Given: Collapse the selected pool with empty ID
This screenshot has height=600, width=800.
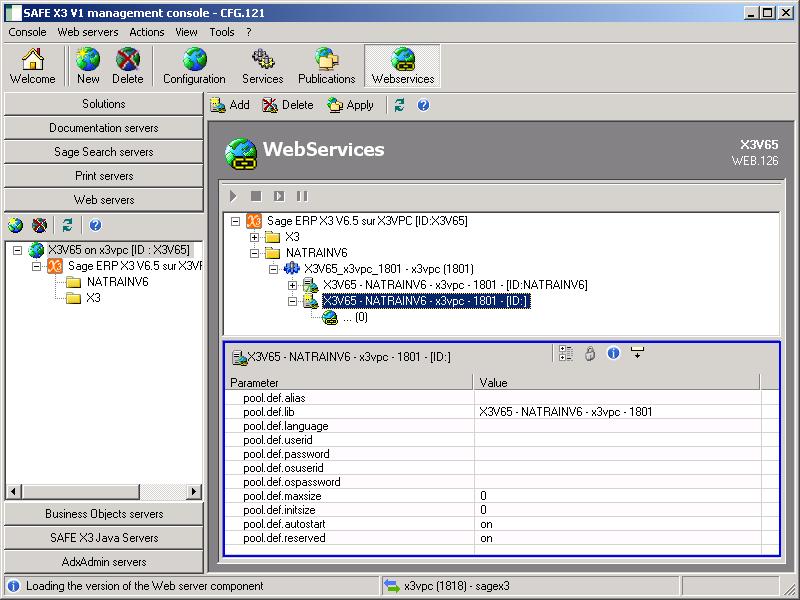Looking at the screenshot, I should tap(292, 301).
